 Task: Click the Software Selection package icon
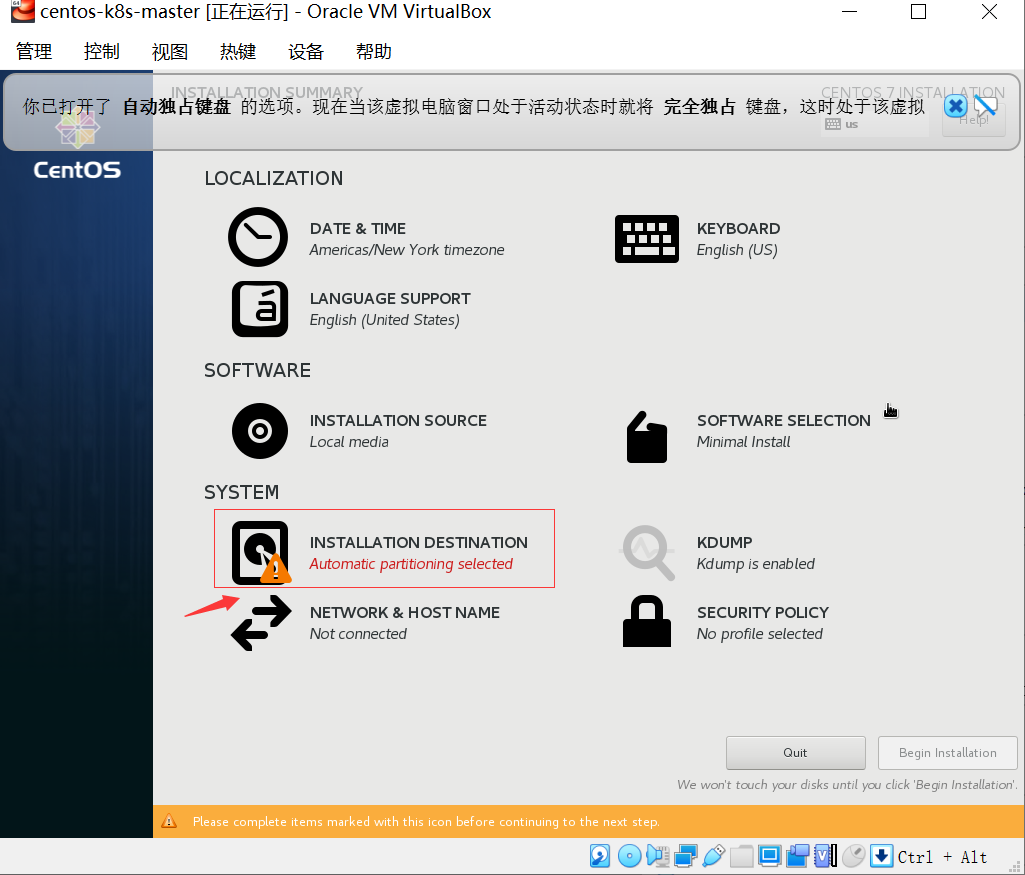(x=647, y=437)
